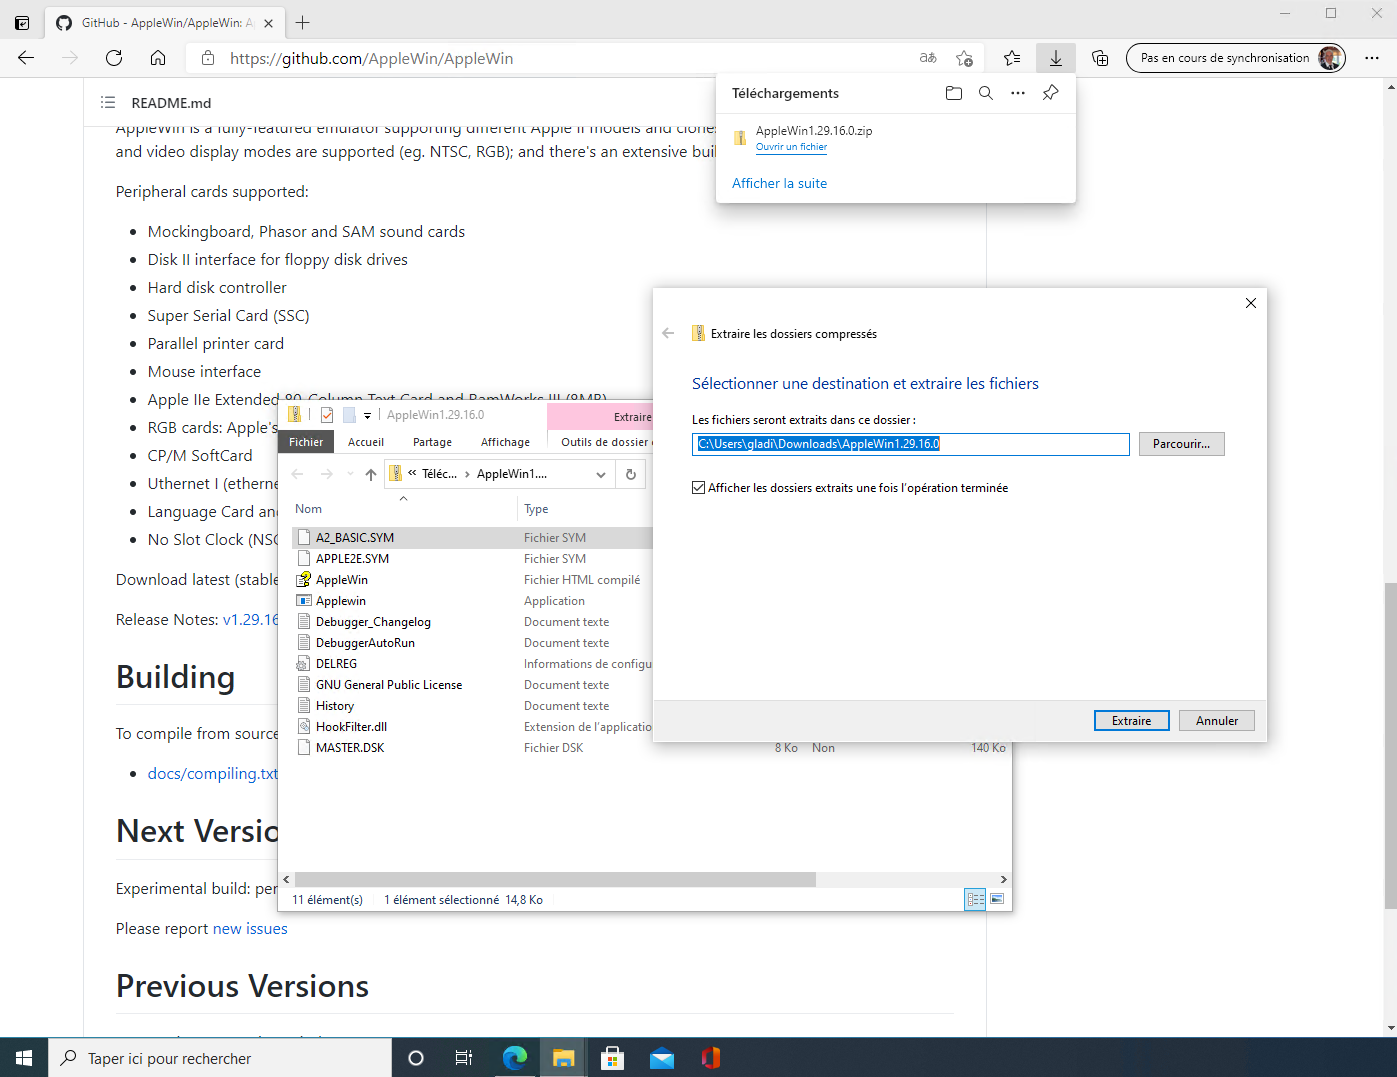The height and width of the screenshot is (1077, 1397).
Task: Open the Fichier menu in Explorer
Action: [306, 442]
